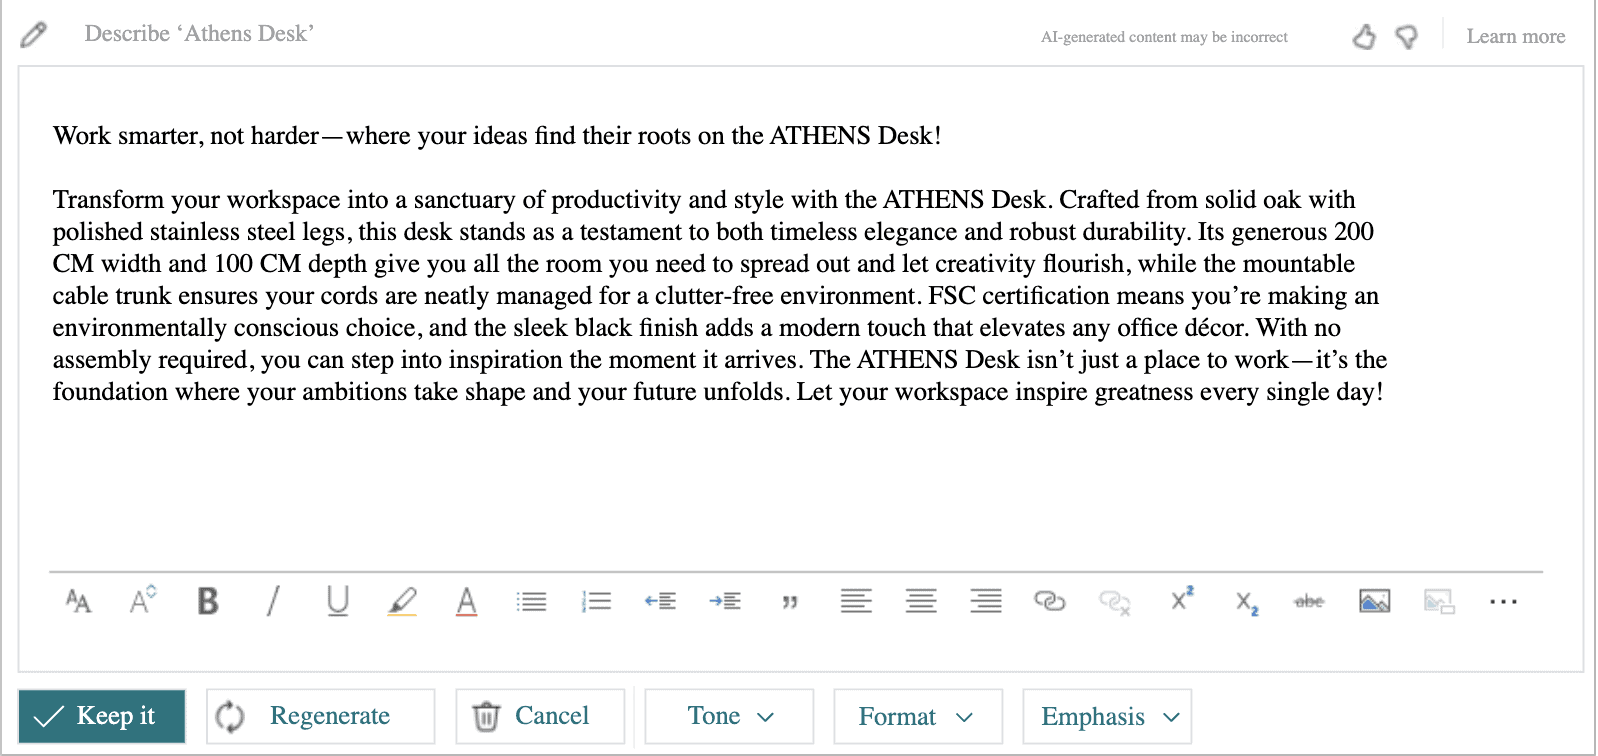Apply subscript formatting

pos(1246,602)
